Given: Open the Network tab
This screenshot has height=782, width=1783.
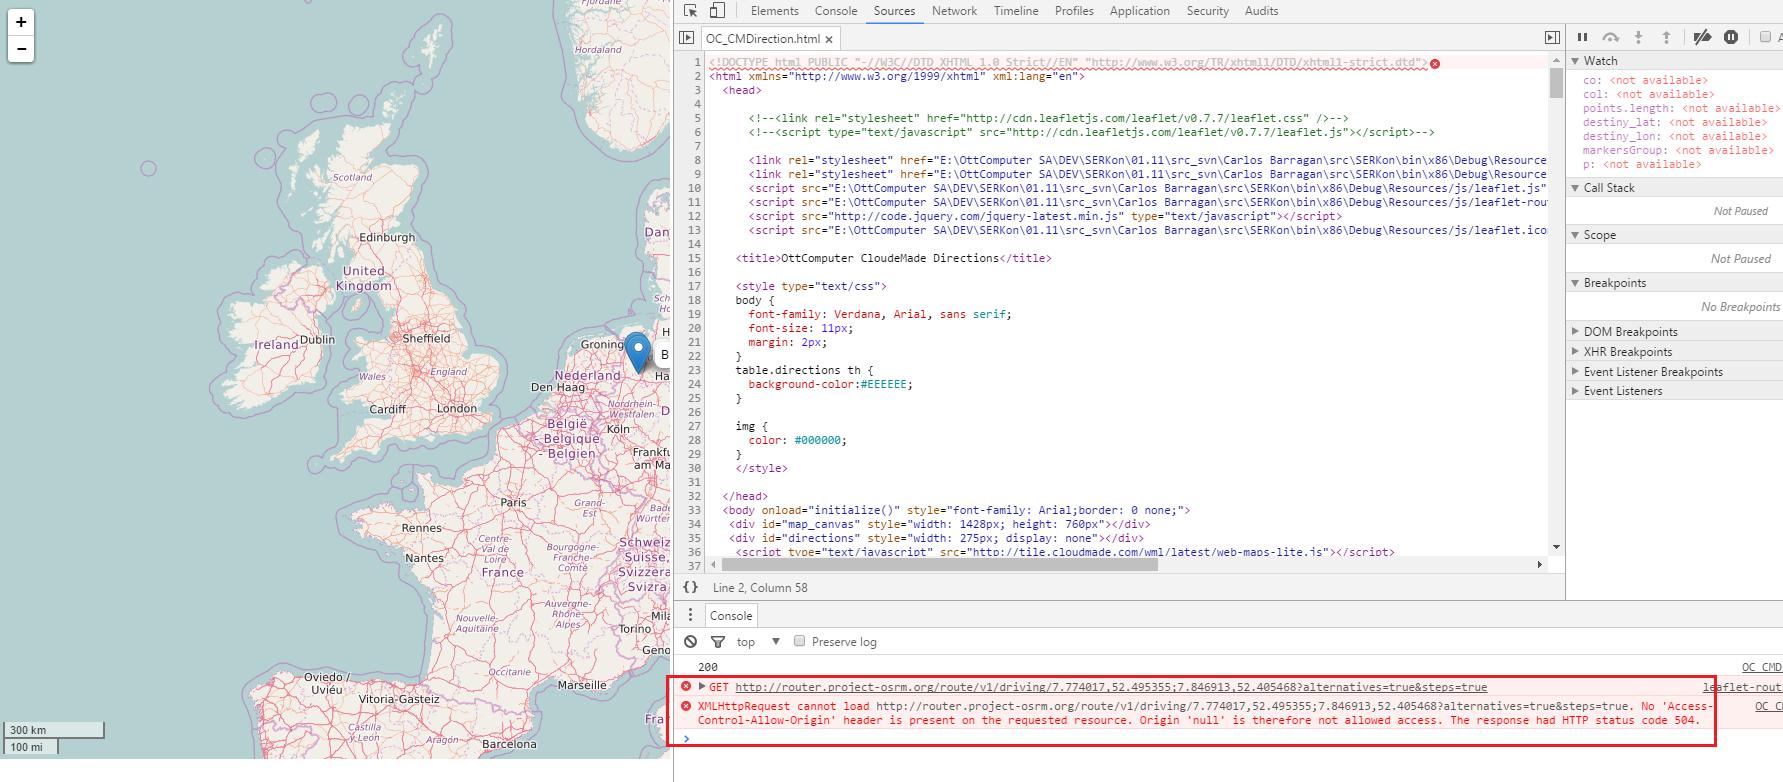Looking at the screenshot, I should 954,11.
